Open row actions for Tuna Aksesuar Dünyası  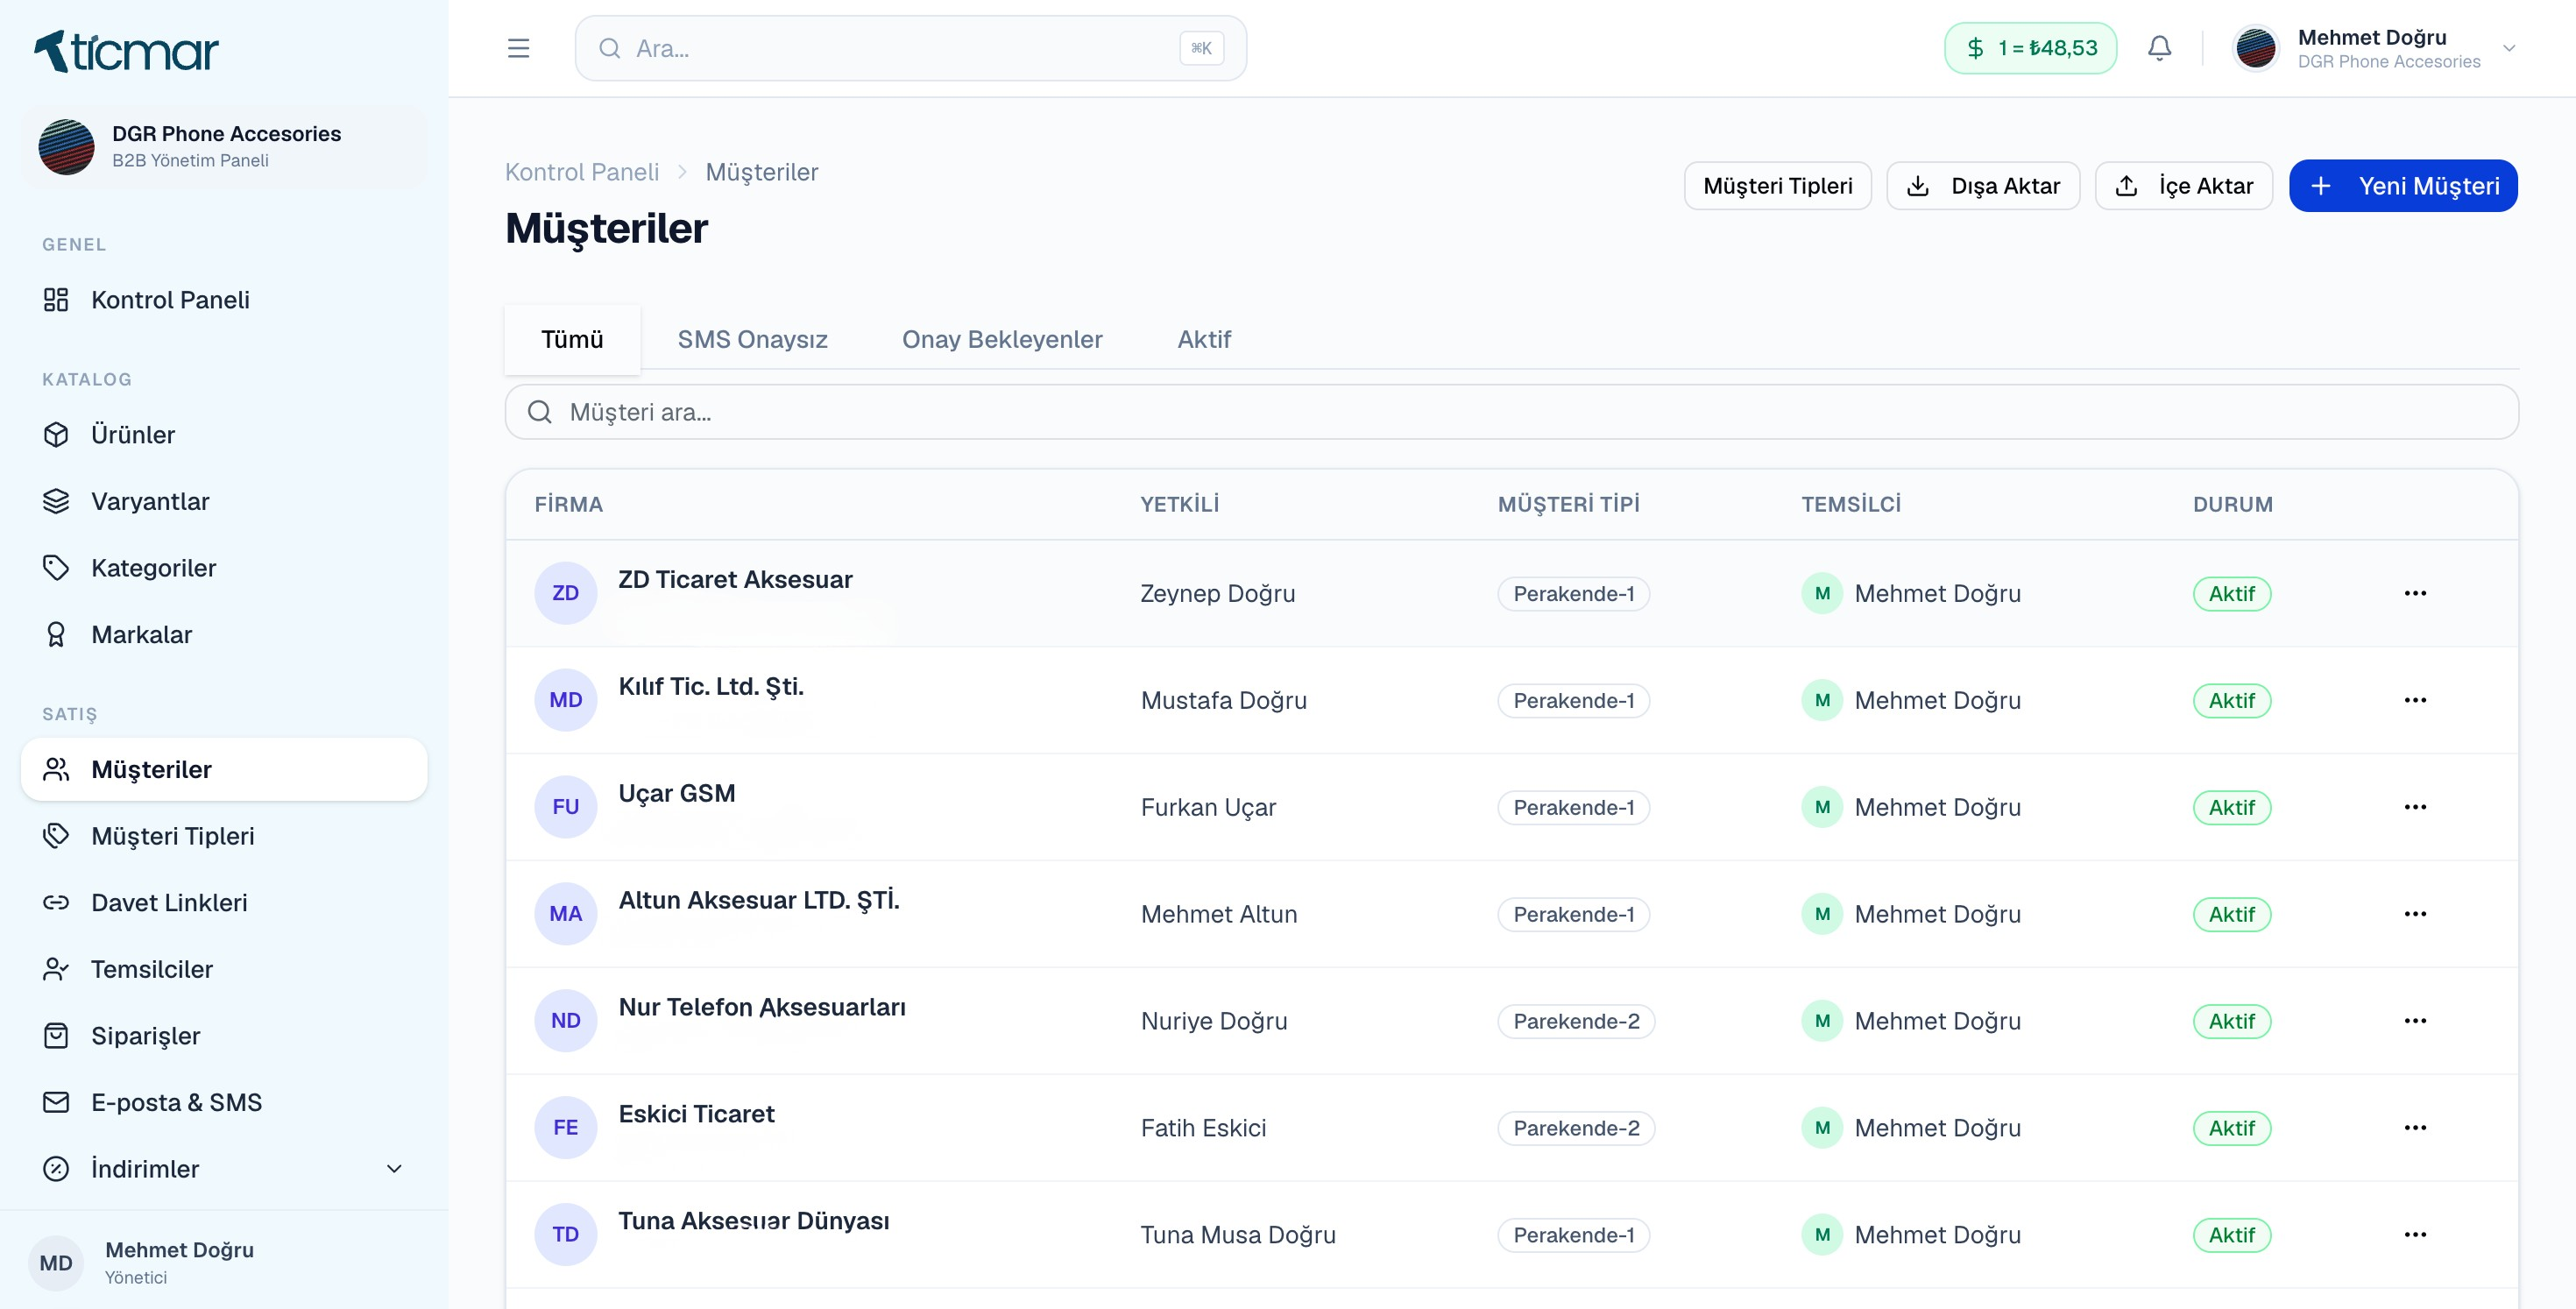pyautogui.click(x=2415, y=1235)
